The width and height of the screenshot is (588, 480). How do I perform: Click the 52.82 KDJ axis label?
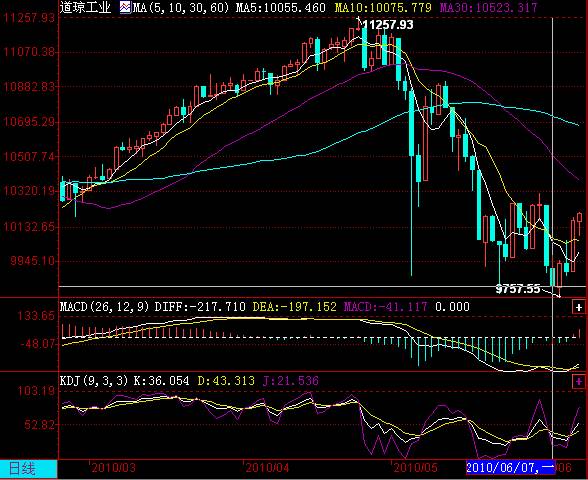pyautogui.click(x=40, y=425)
